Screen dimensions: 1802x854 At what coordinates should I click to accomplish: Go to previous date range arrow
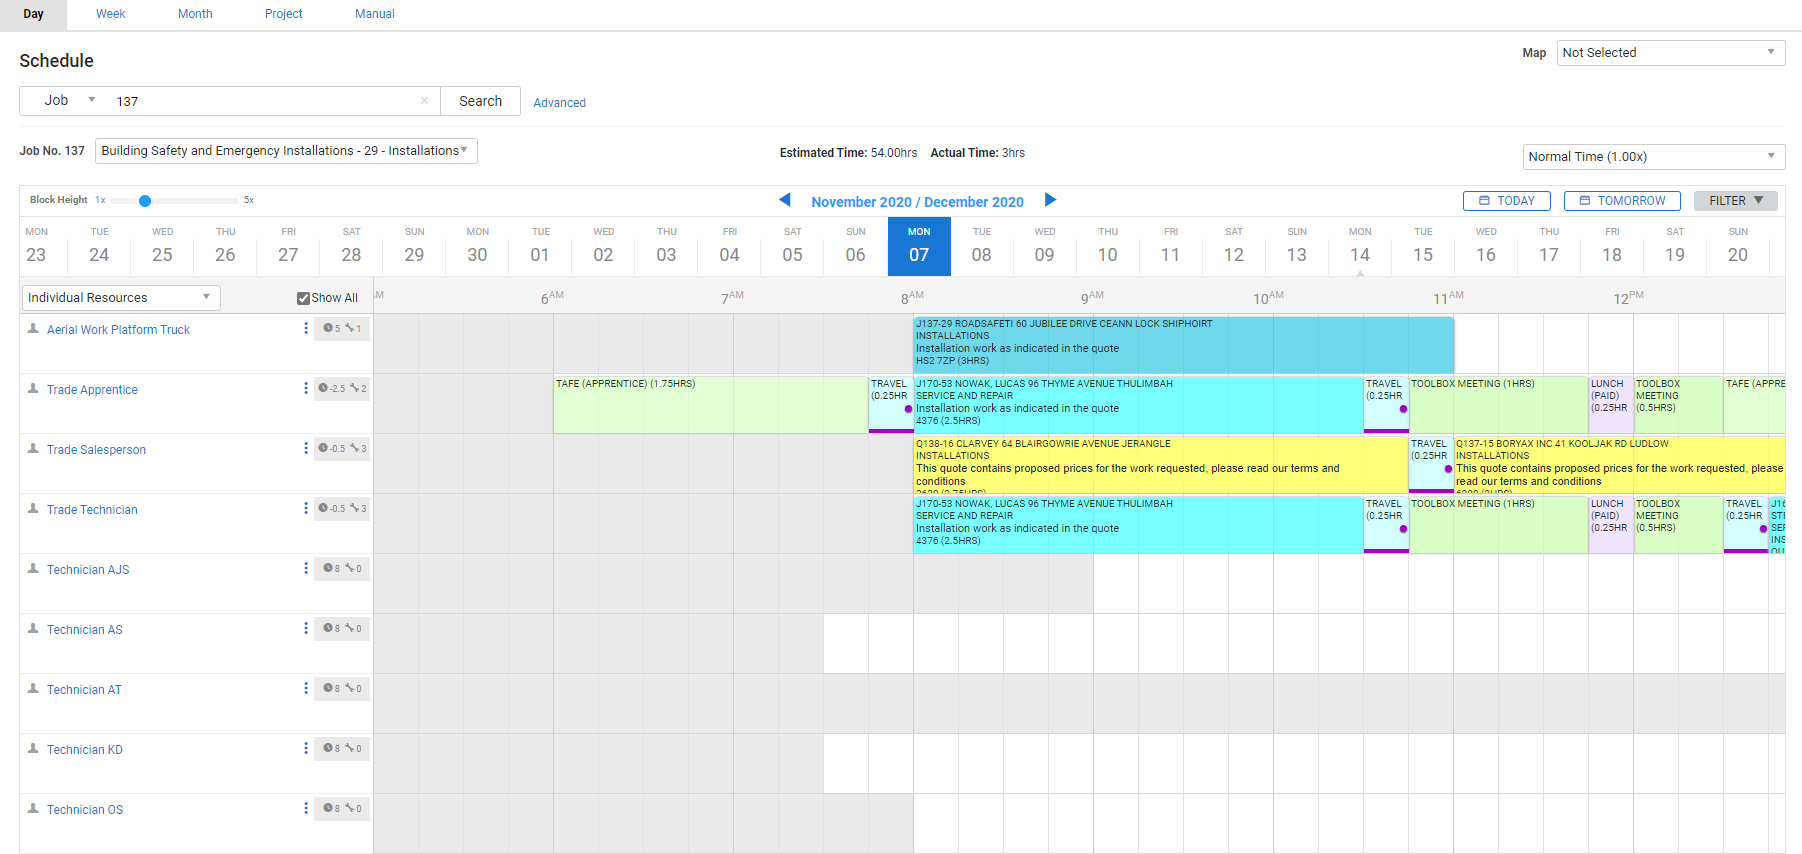(785, 200)
